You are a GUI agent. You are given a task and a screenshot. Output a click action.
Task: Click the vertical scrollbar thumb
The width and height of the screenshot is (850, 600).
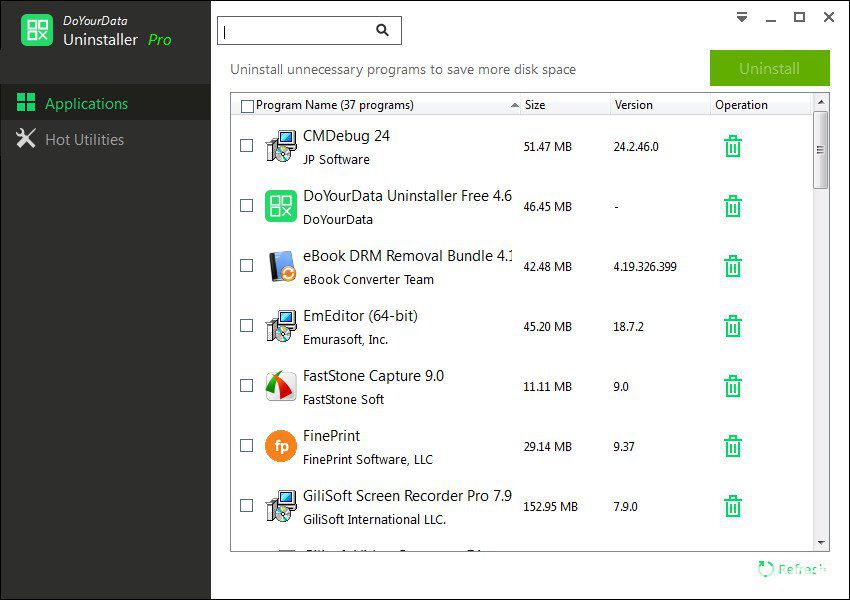tap(821, 150)
